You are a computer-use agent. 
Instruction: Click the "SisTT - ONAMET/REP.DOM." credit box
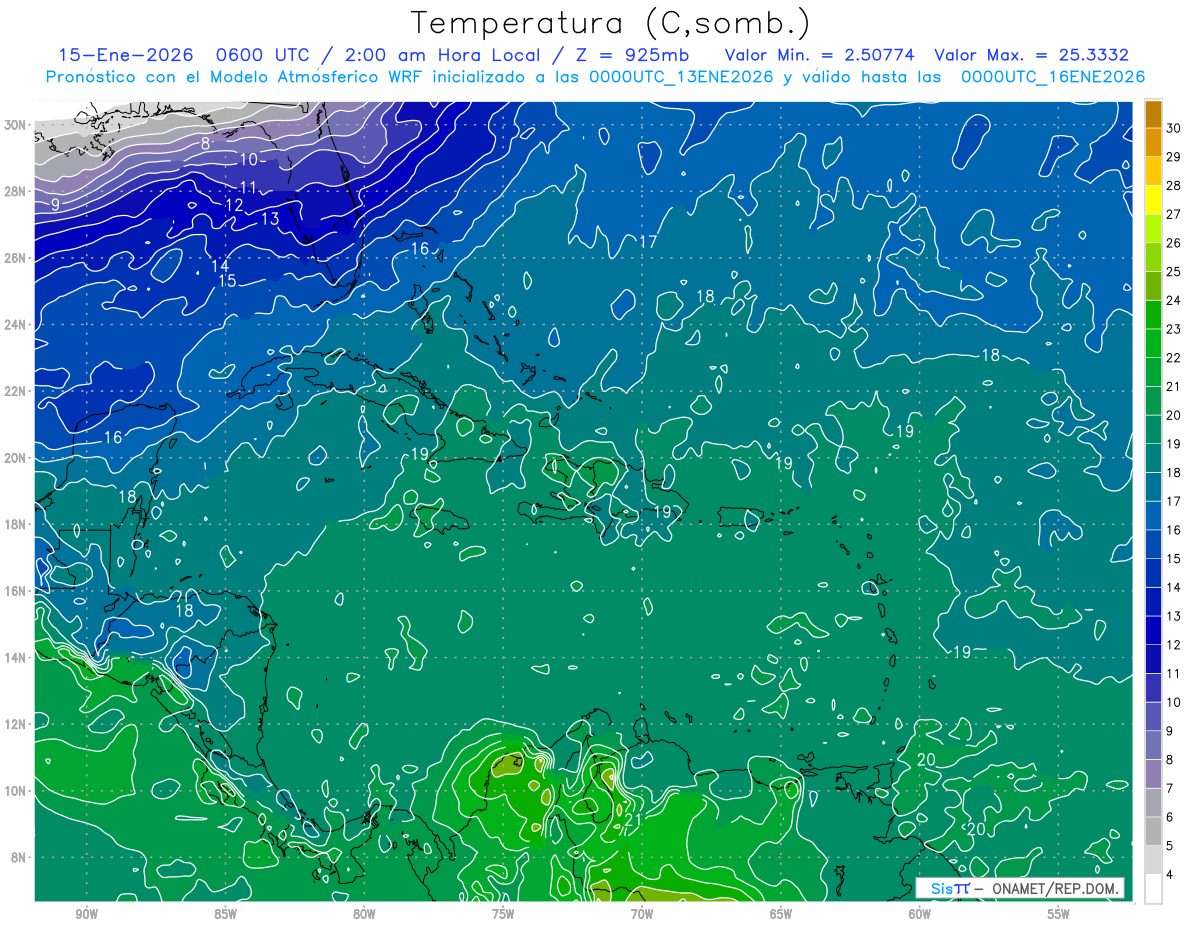(1020, 888)
